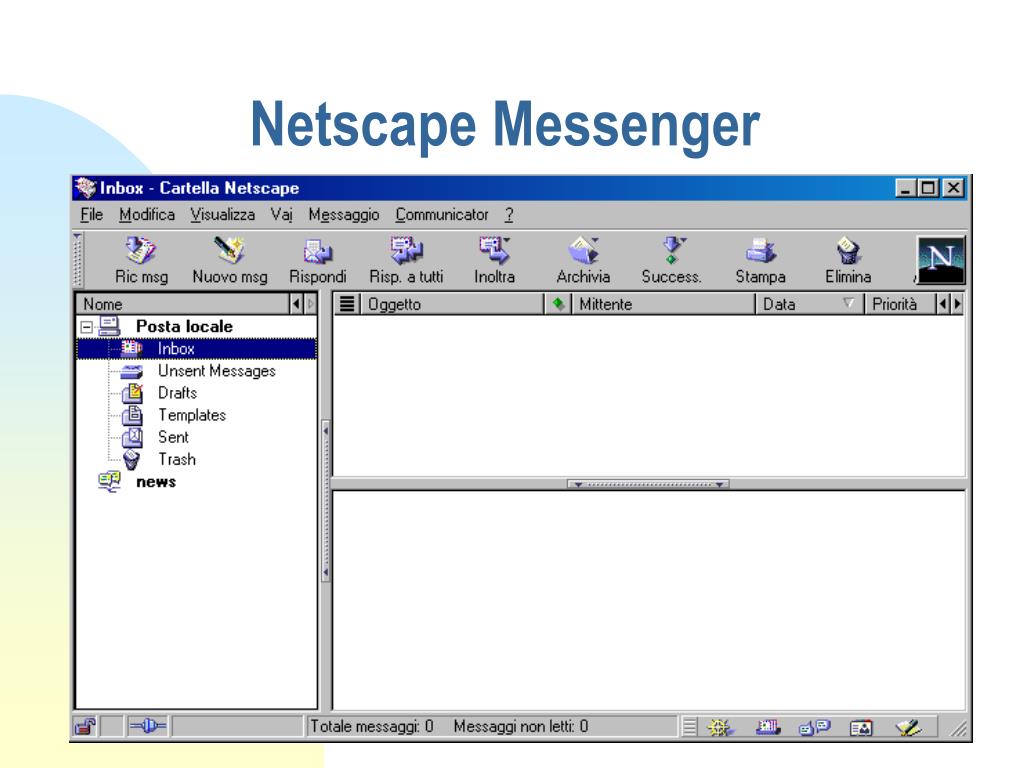Viewport: 1024px width, 768px height.
Task: Click the thread column icon left of Oggetto
Action: [x=347, y=304]
